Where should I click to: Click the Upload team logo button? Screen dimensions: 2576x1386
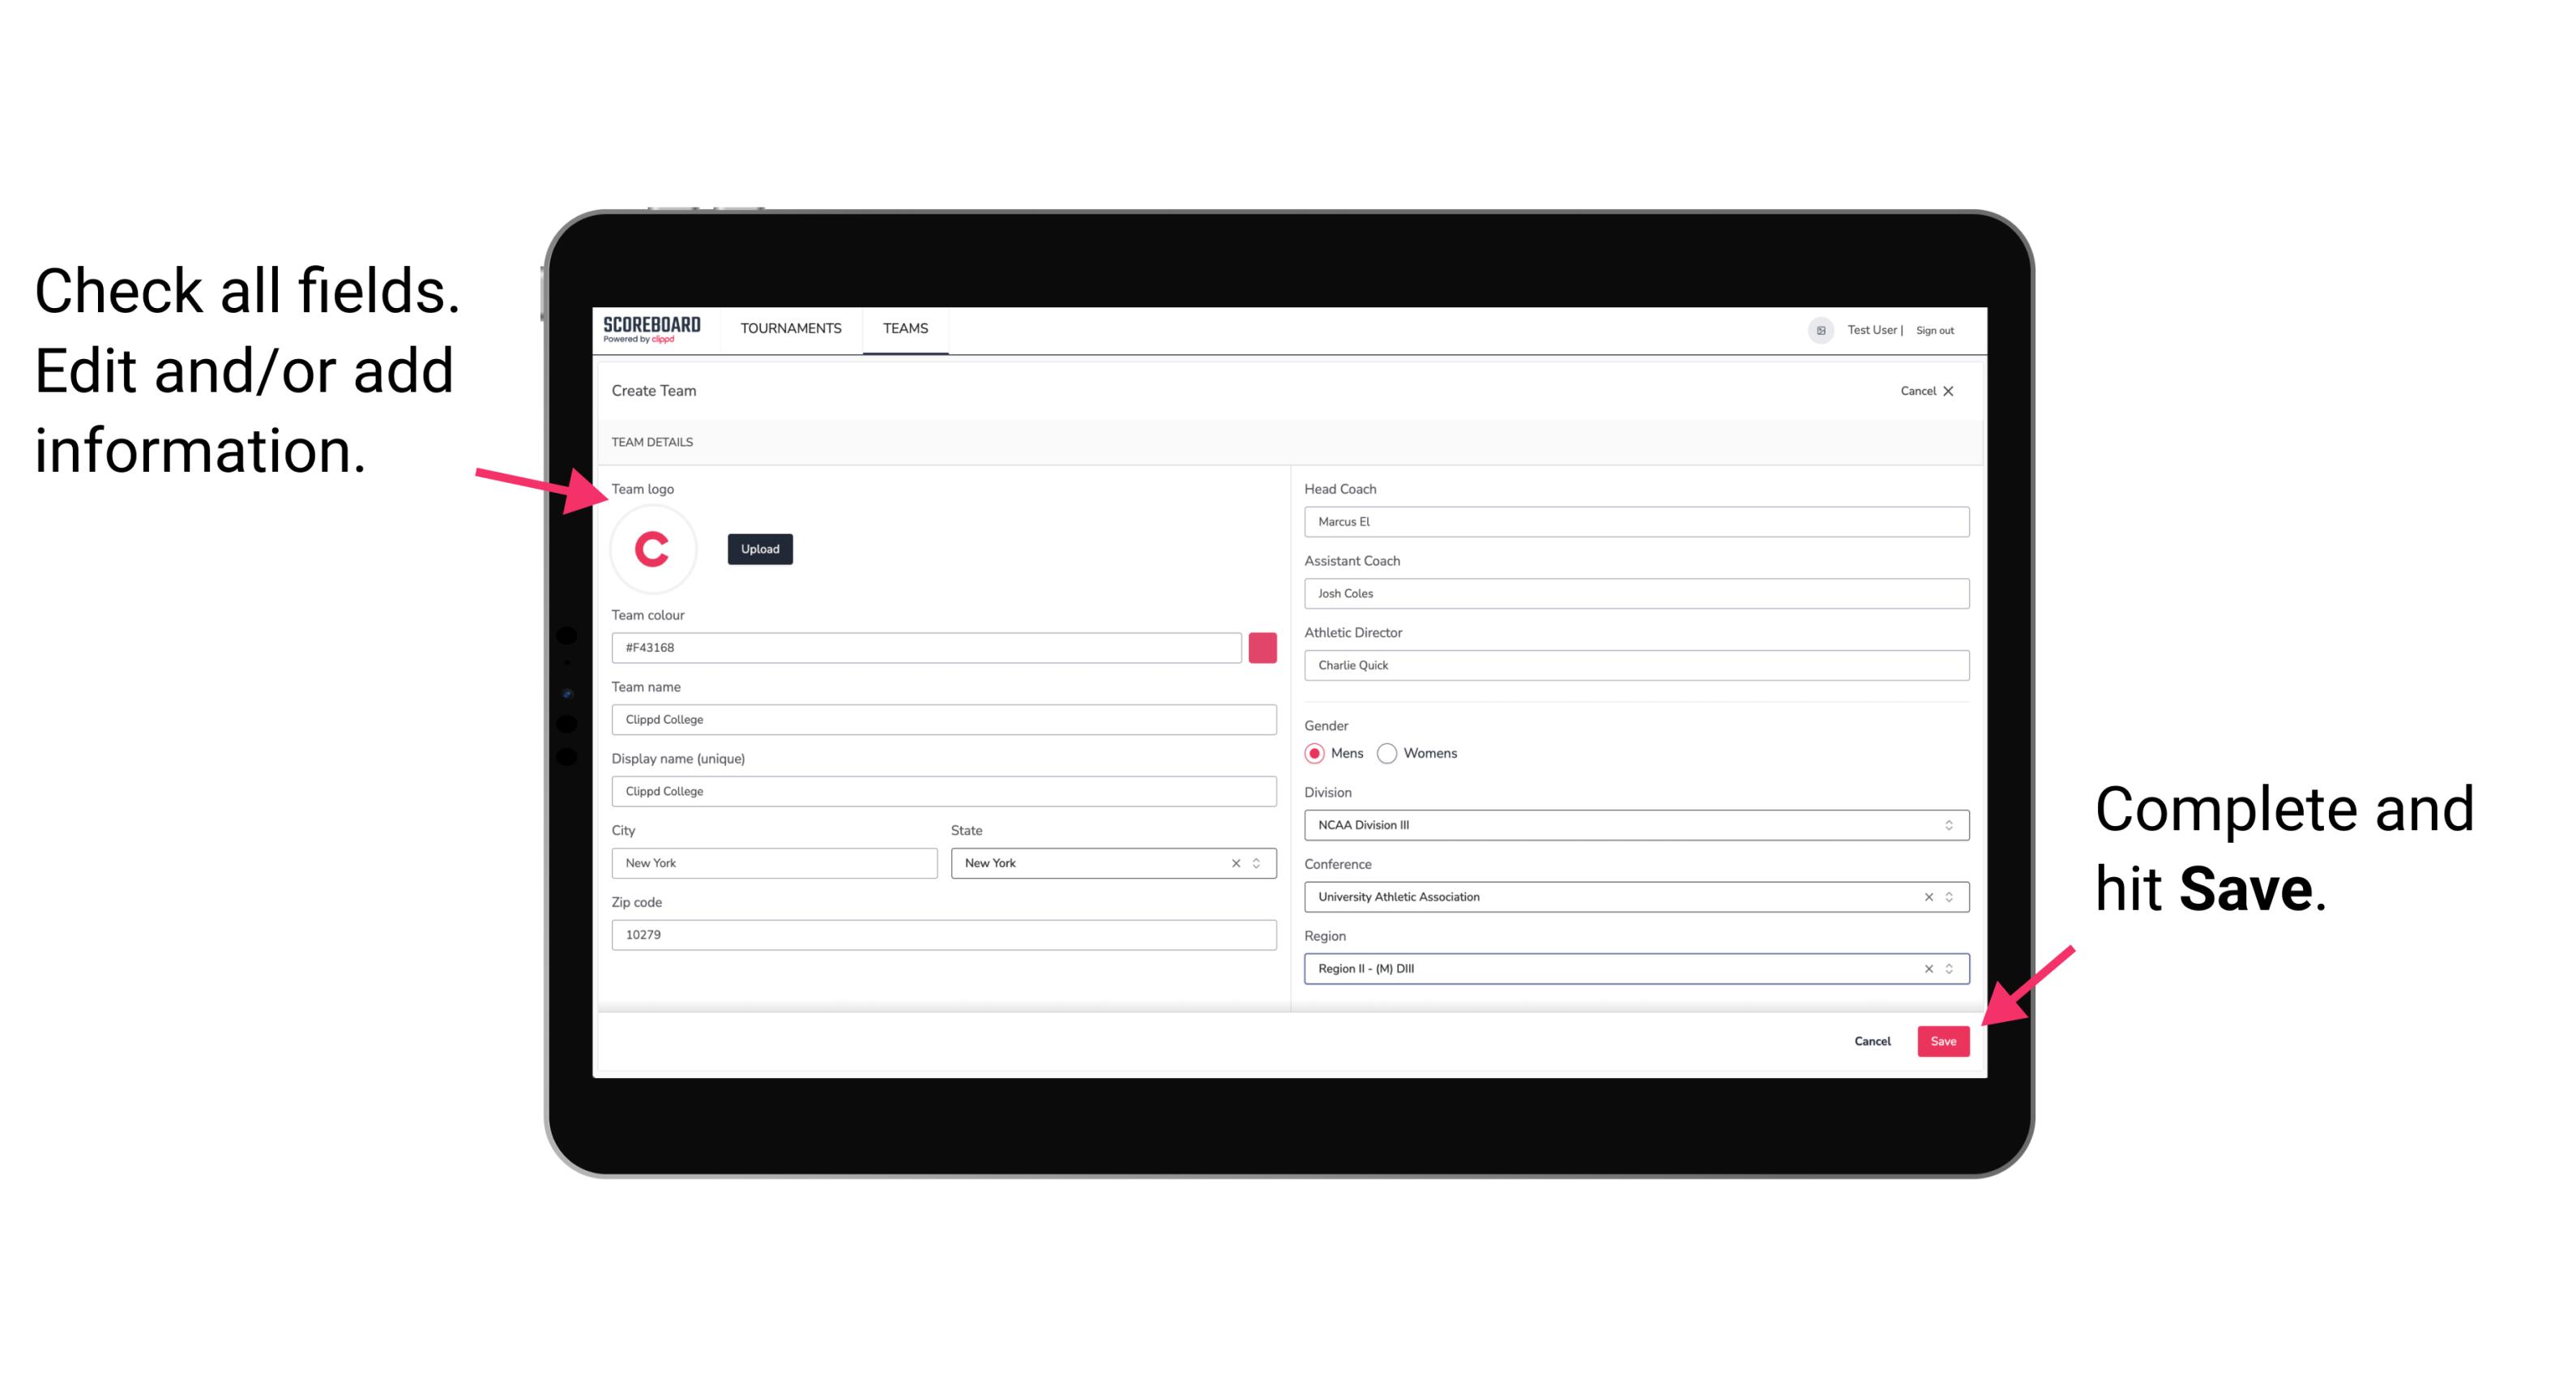759,548
